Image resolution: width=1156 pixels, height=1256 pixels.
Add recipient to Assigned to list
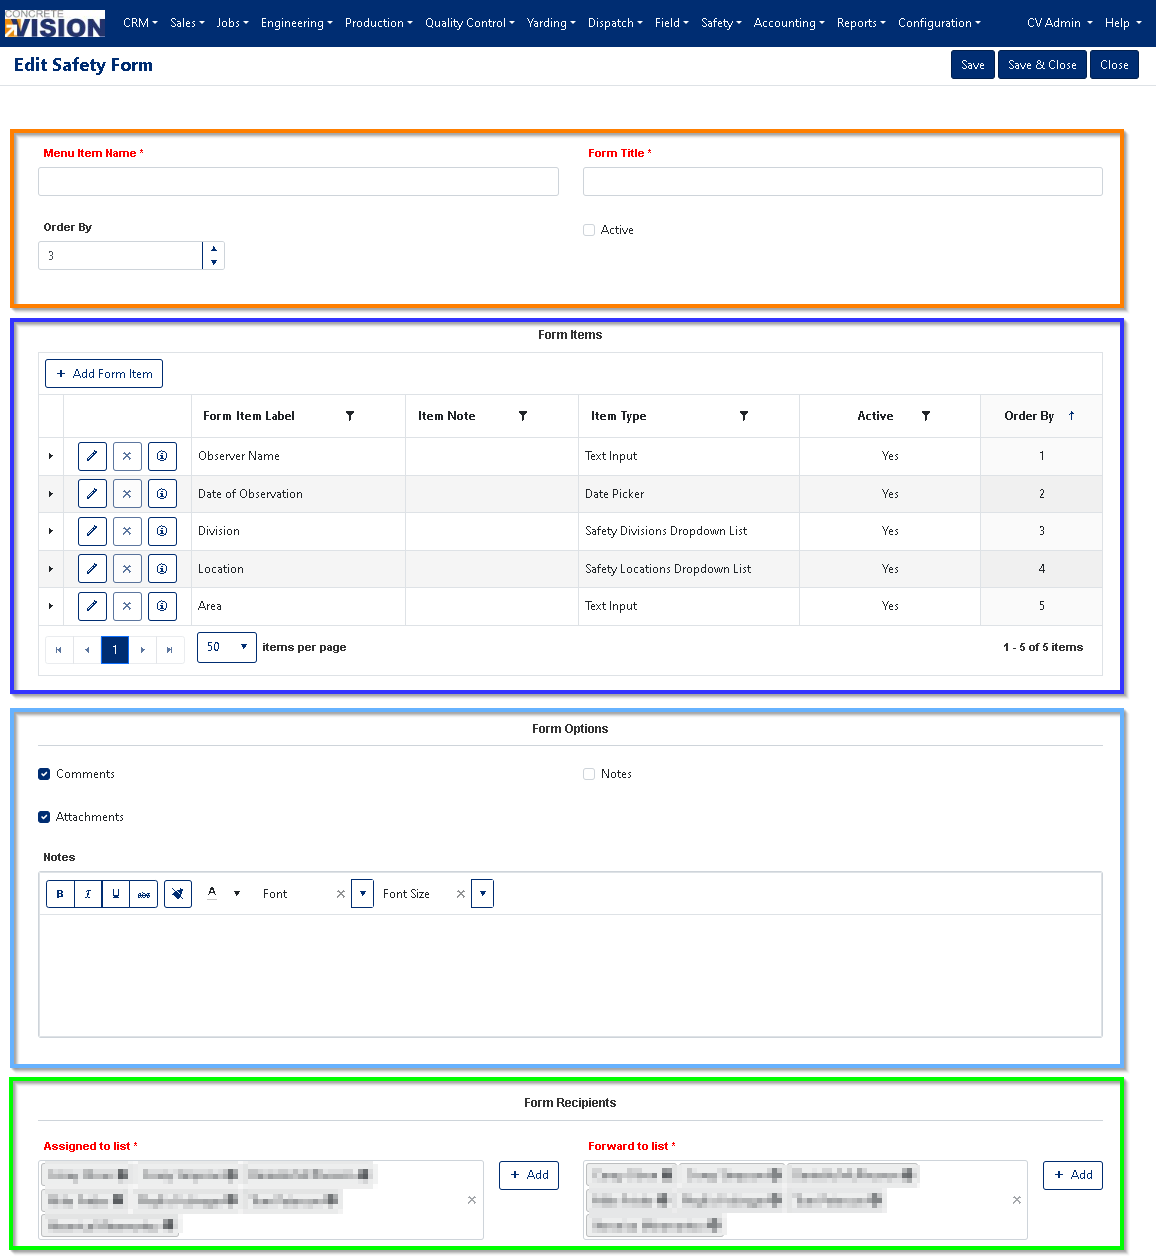pyautogui.click(x=529, y=1175)
